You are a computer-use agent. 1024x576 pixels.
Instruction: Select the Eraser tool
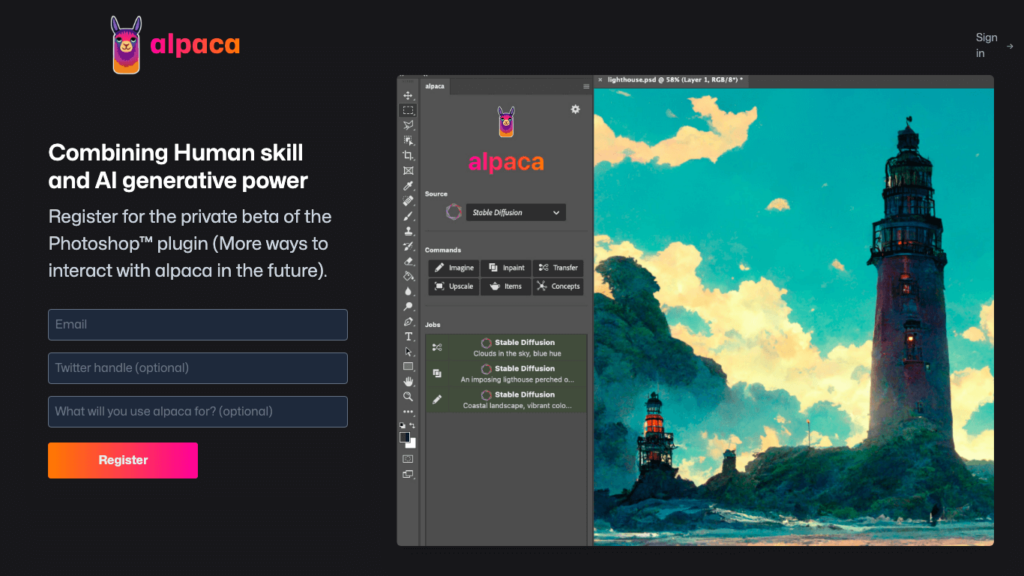[x=408, y=261]
